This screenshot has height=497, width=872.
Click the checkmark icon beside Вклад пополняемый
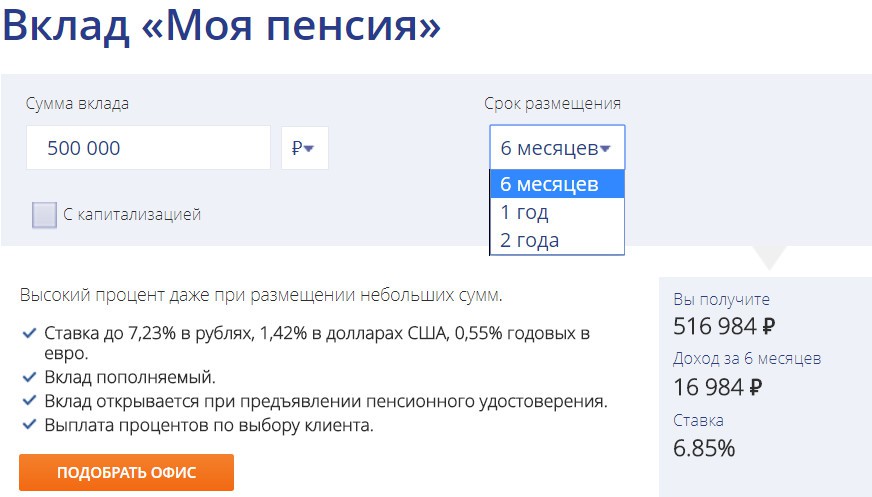[x=28, y=378]
